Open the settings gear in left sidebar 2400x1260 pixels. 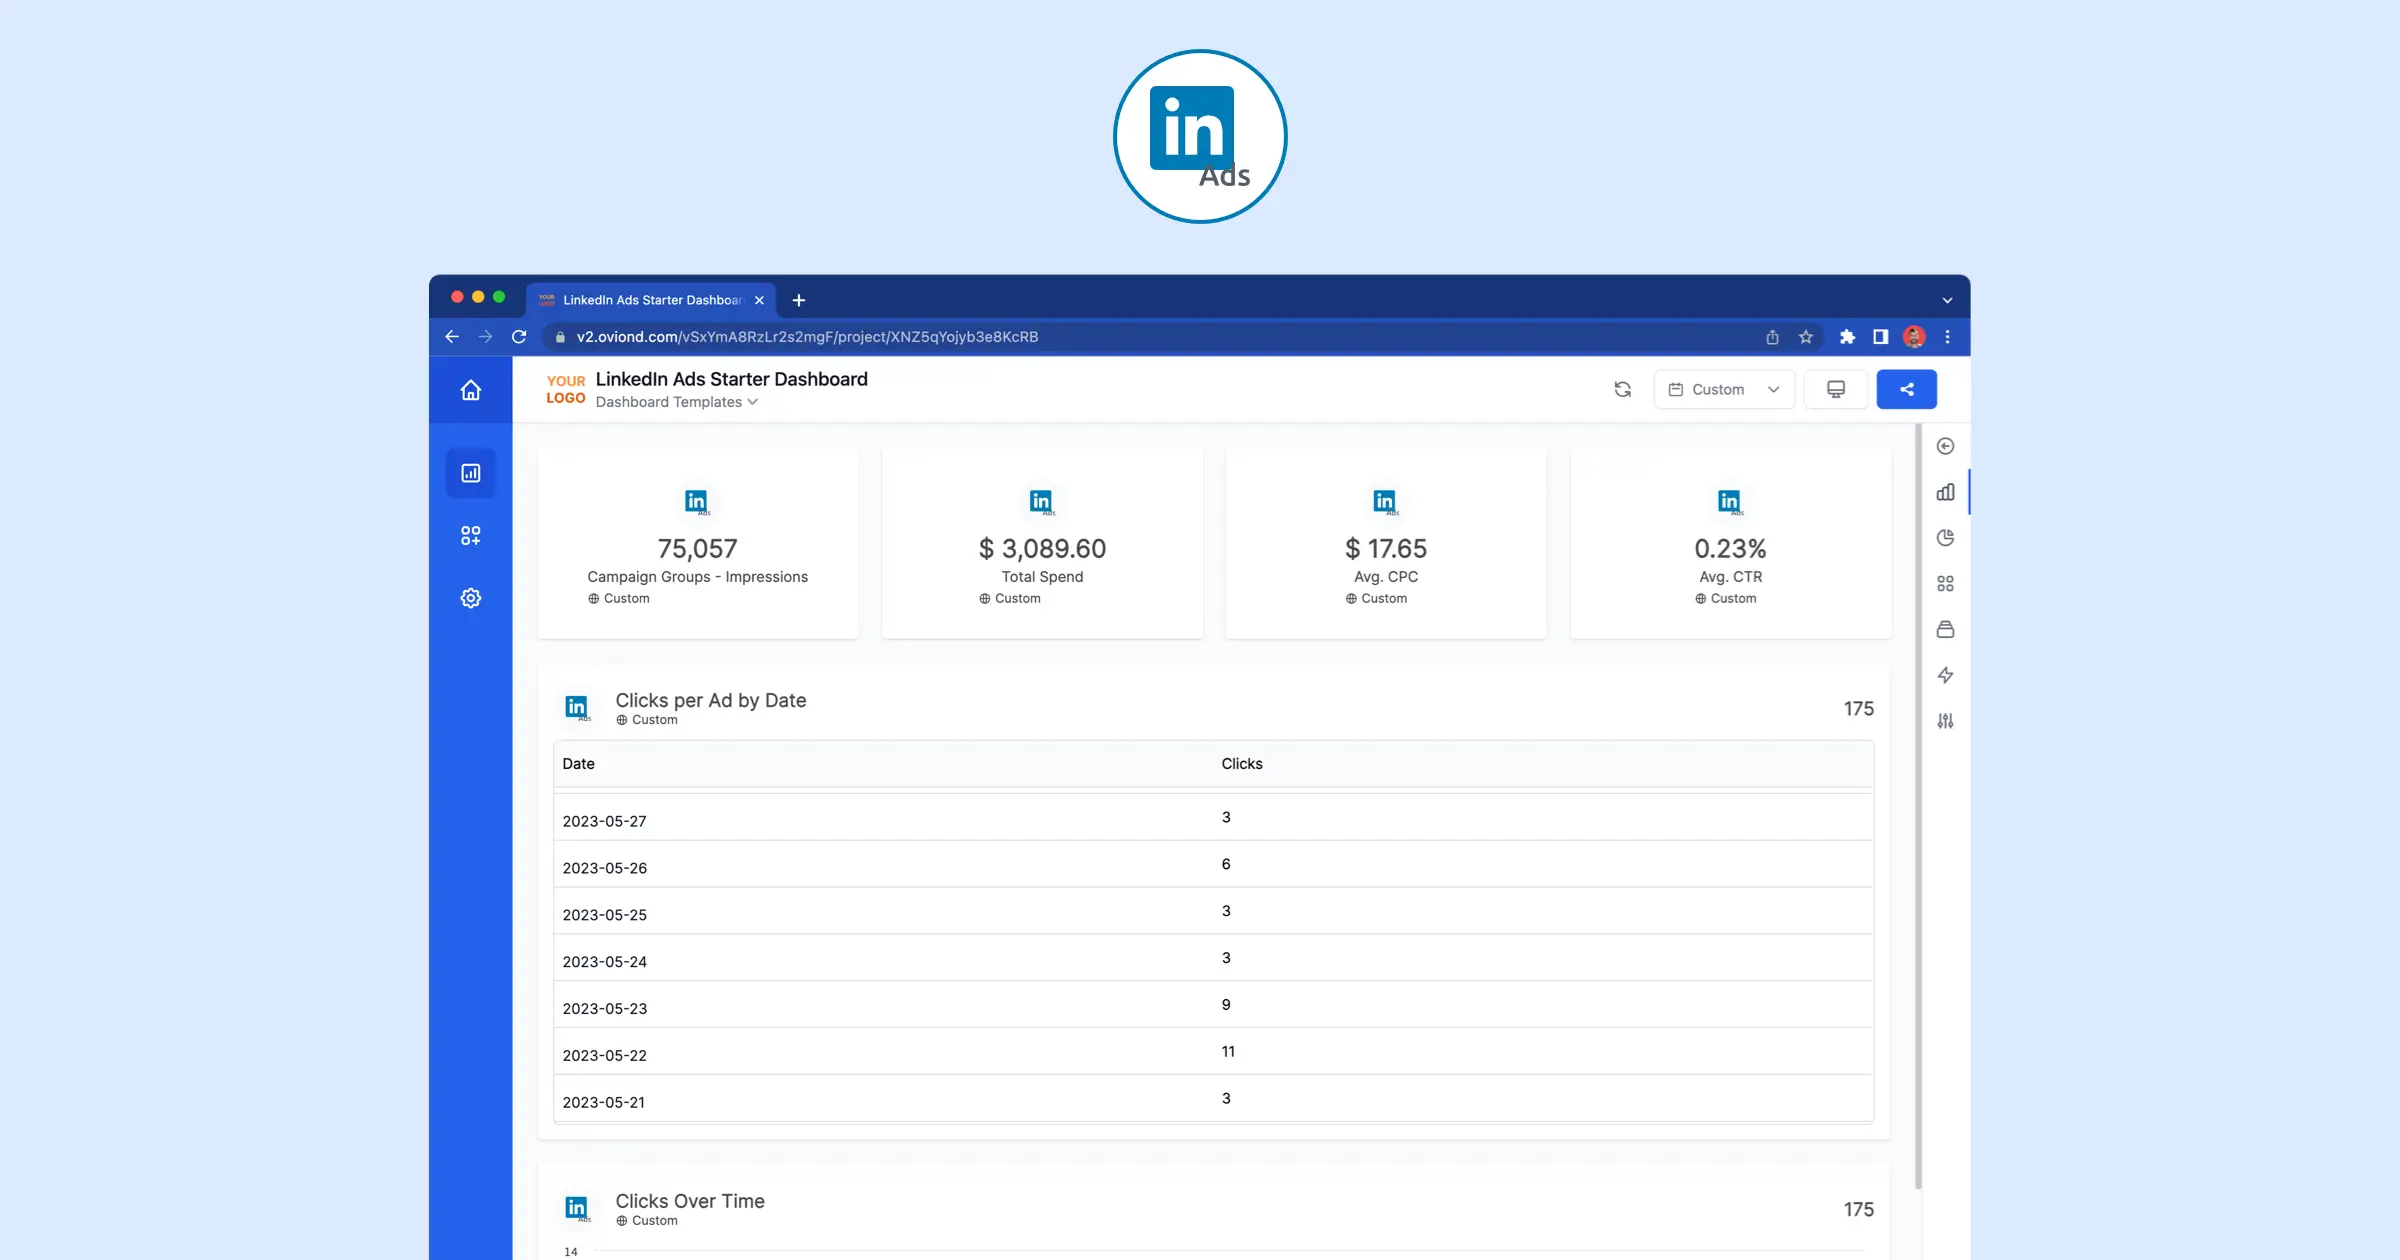(x=470, y=598)
